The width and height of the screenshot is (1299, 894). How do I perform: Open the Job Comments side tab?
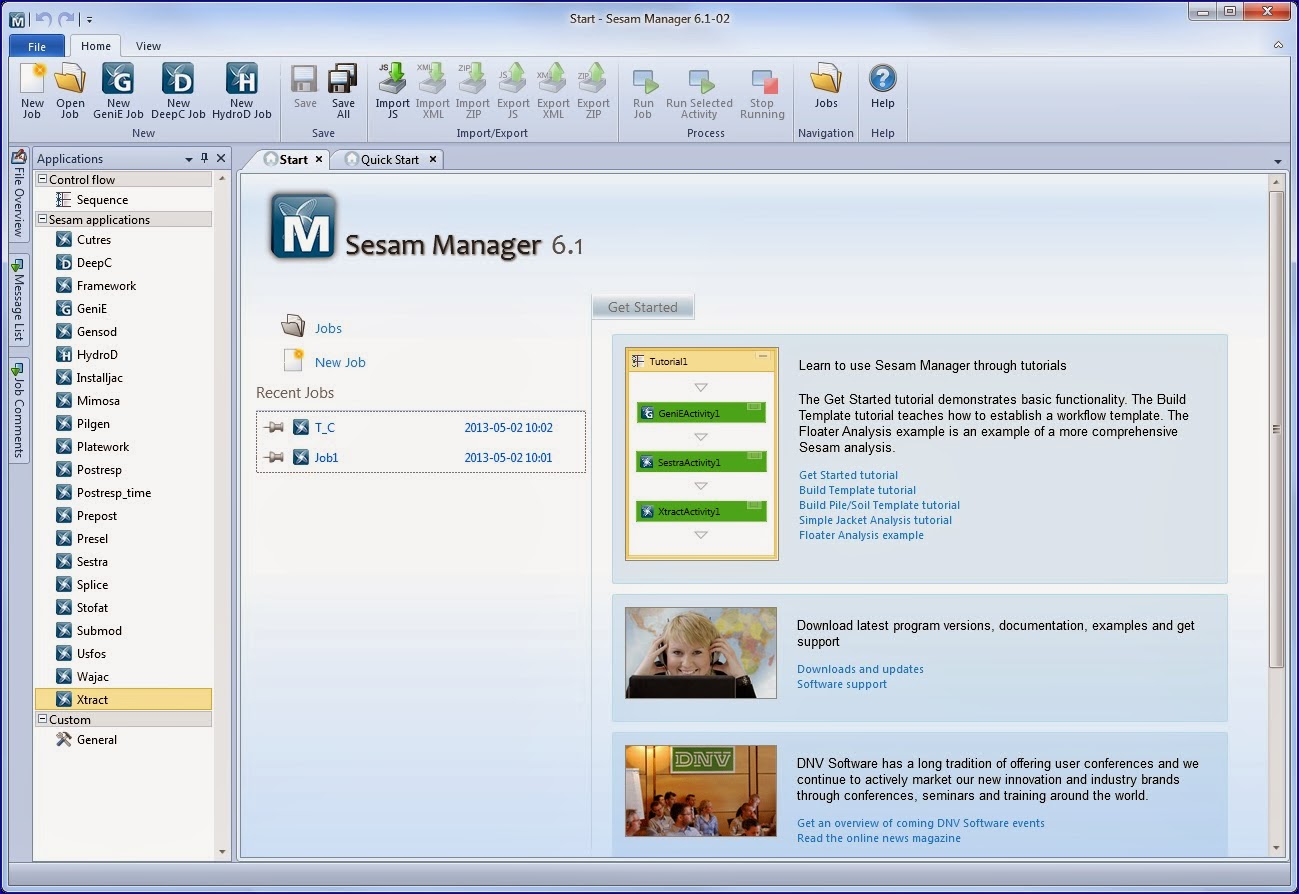coord(18,410)
